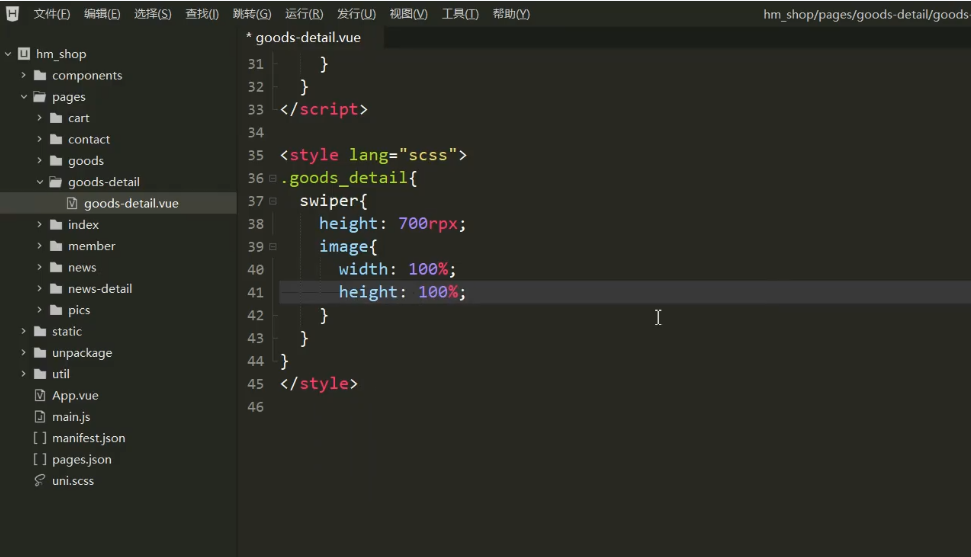Image resolution: width=971 pixels, height=557 pixels.
Task: Select the pages.json file name
Action: tap(82, 460)
